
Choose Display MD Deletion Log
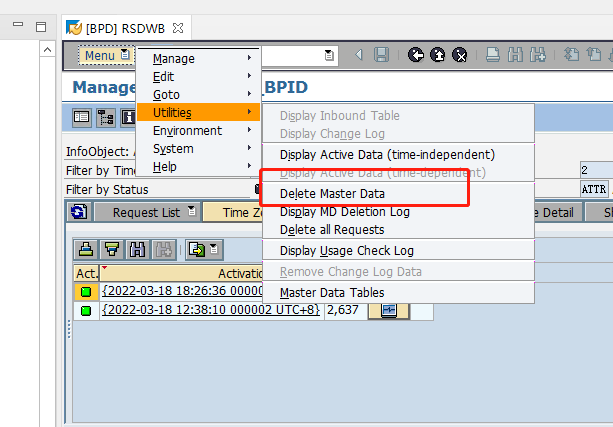click(x=398, y=212)
